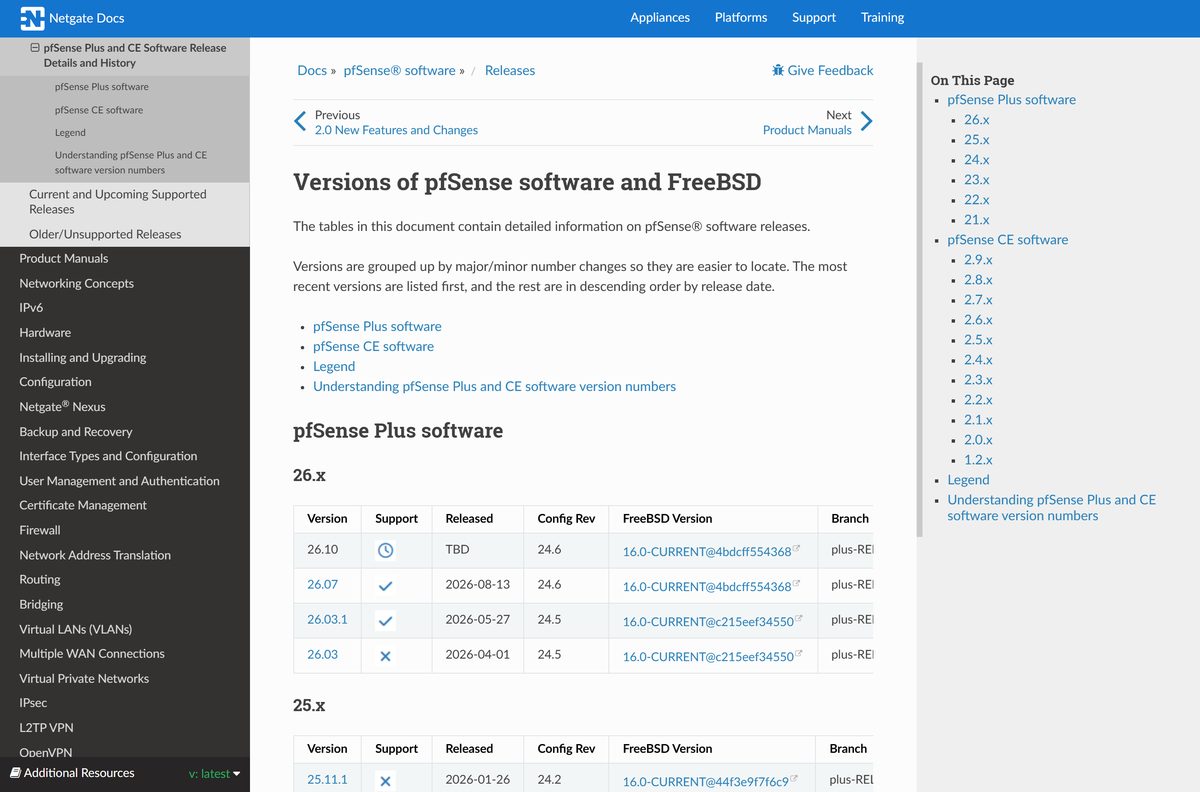The image size is (1200, 792).
Task: Click the X support icon for 26.03
Action: click(x=386, y=656)
